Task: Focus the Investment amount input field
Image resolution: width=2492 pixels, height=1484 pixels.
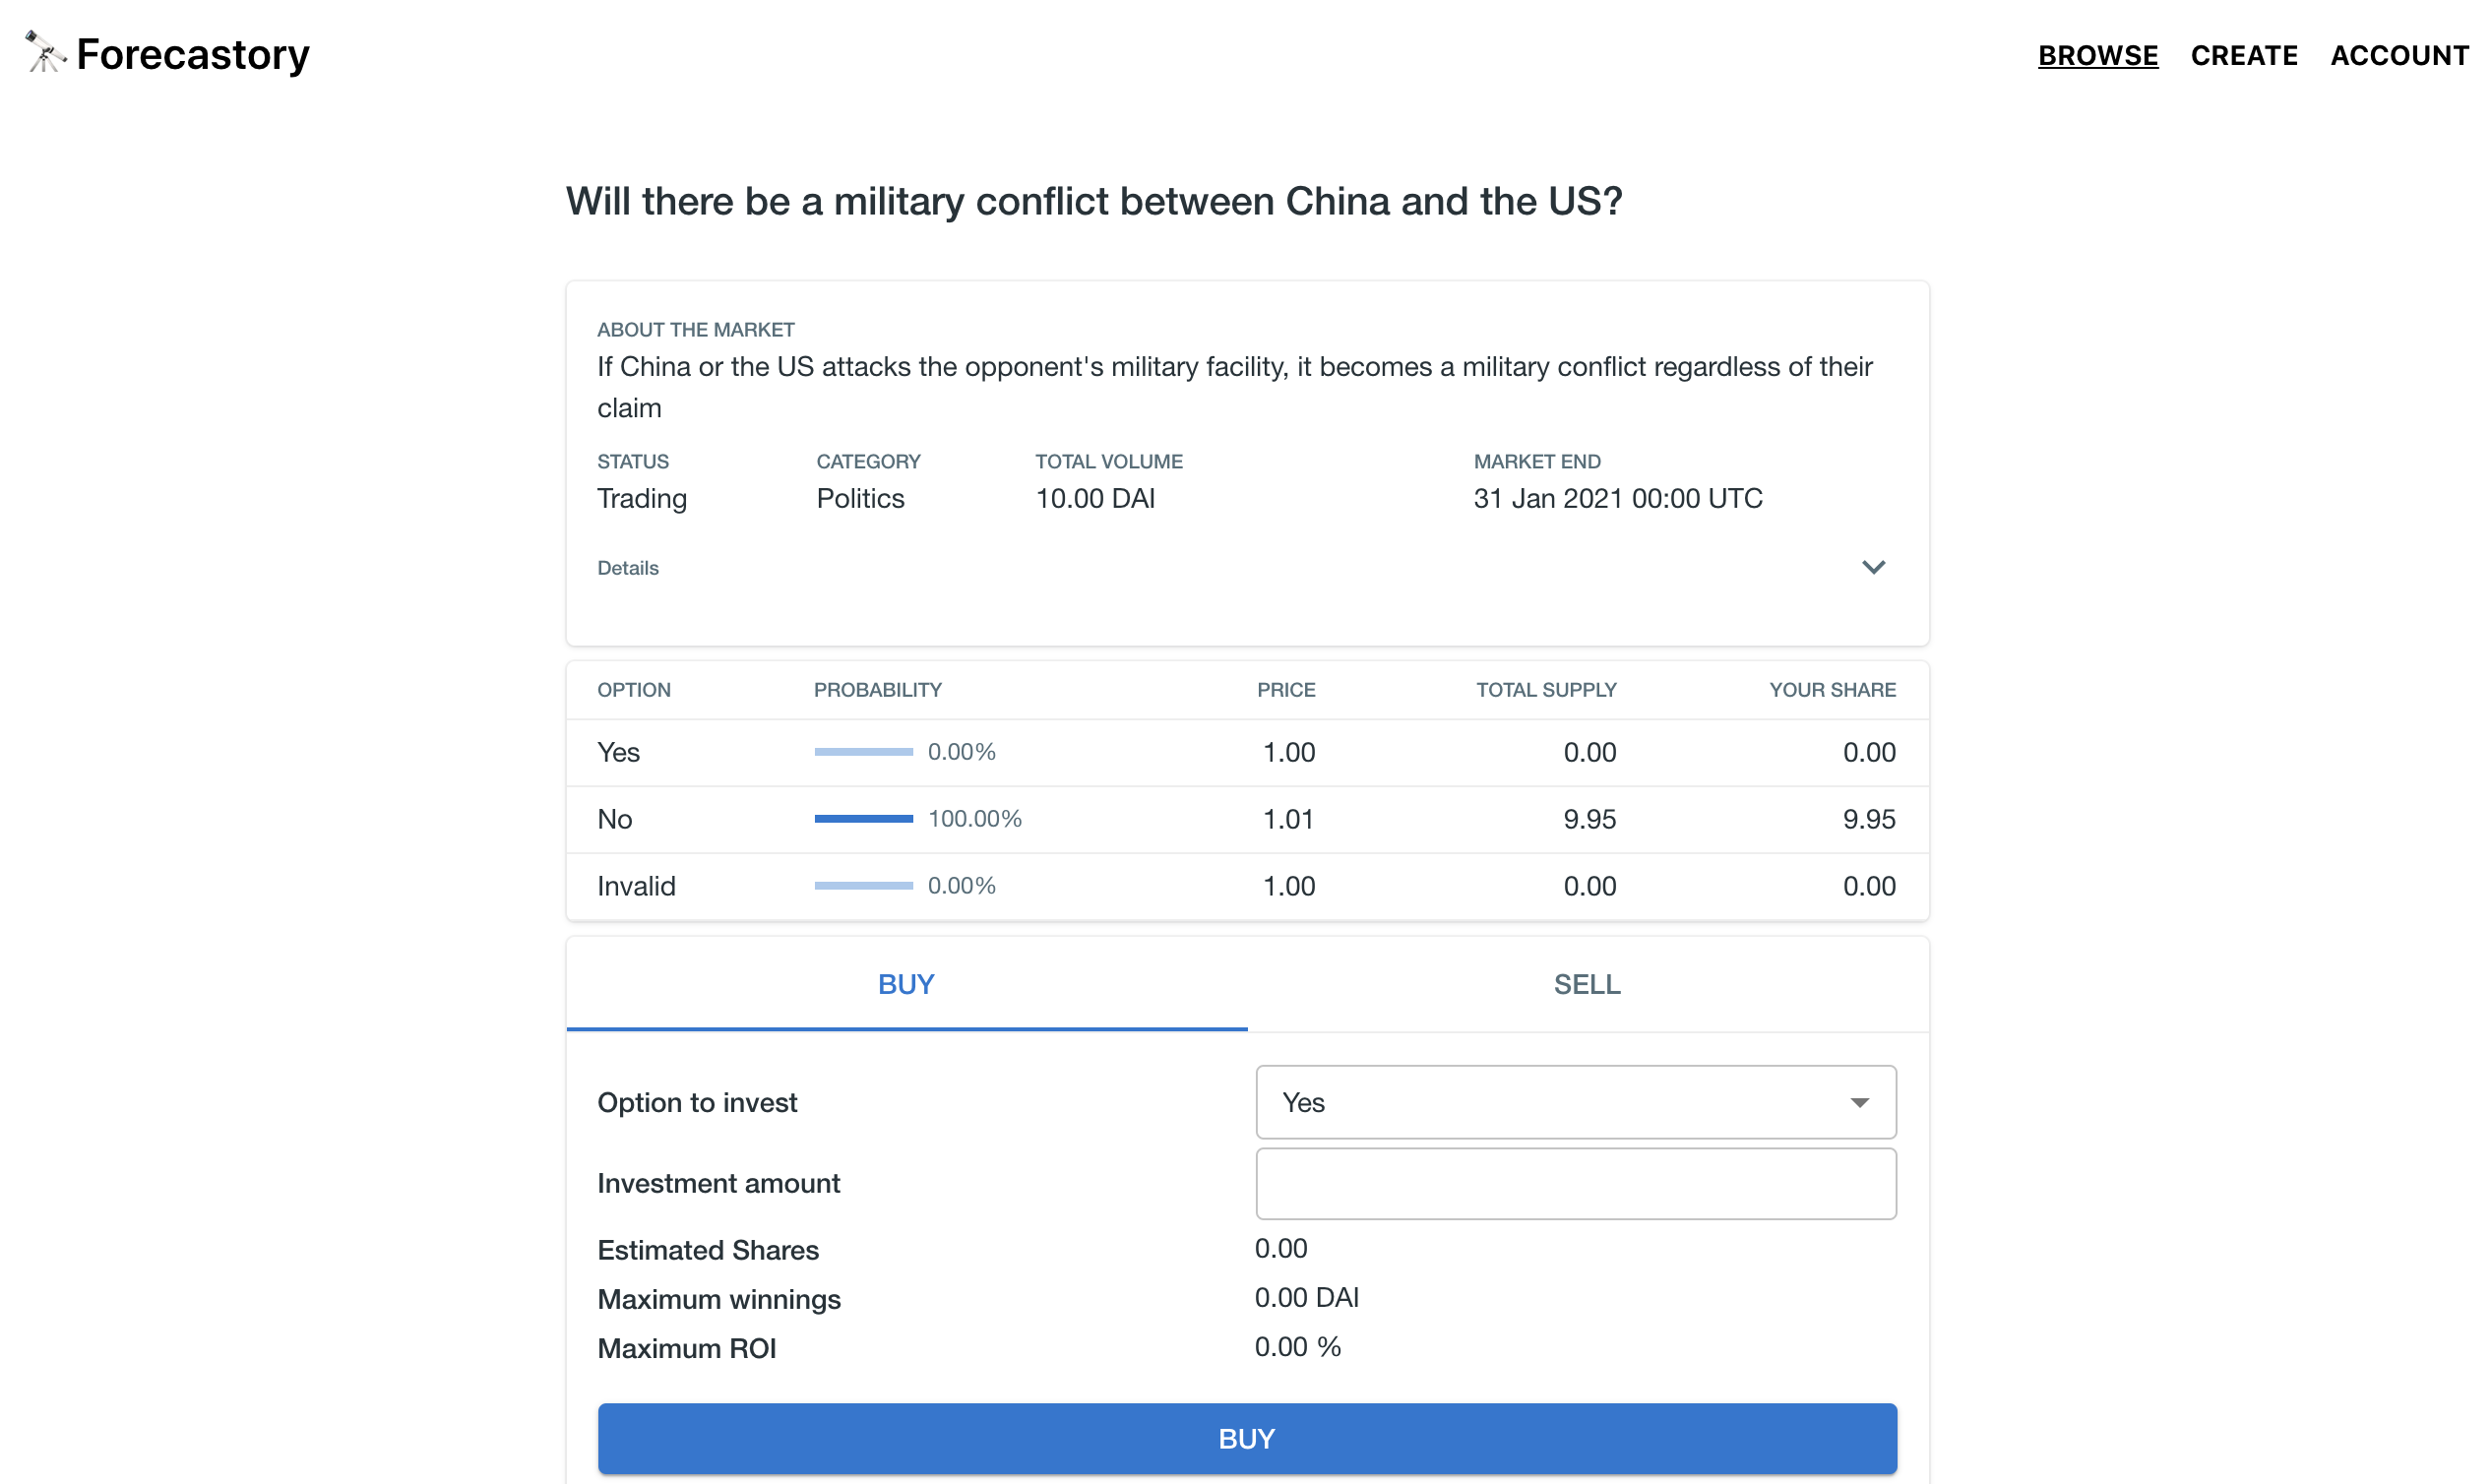Action: (x=1574, y=1183)
